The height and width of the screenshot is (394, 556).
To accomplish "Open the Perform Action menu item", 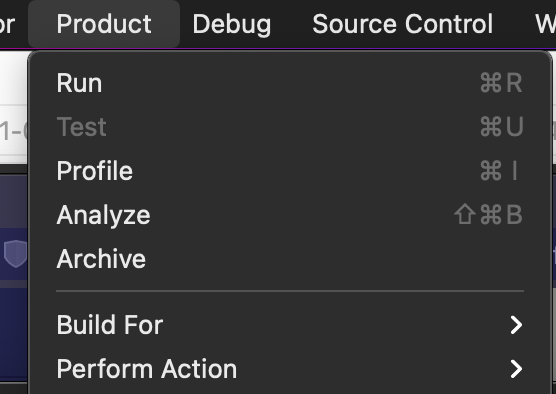I will (290, 369).
